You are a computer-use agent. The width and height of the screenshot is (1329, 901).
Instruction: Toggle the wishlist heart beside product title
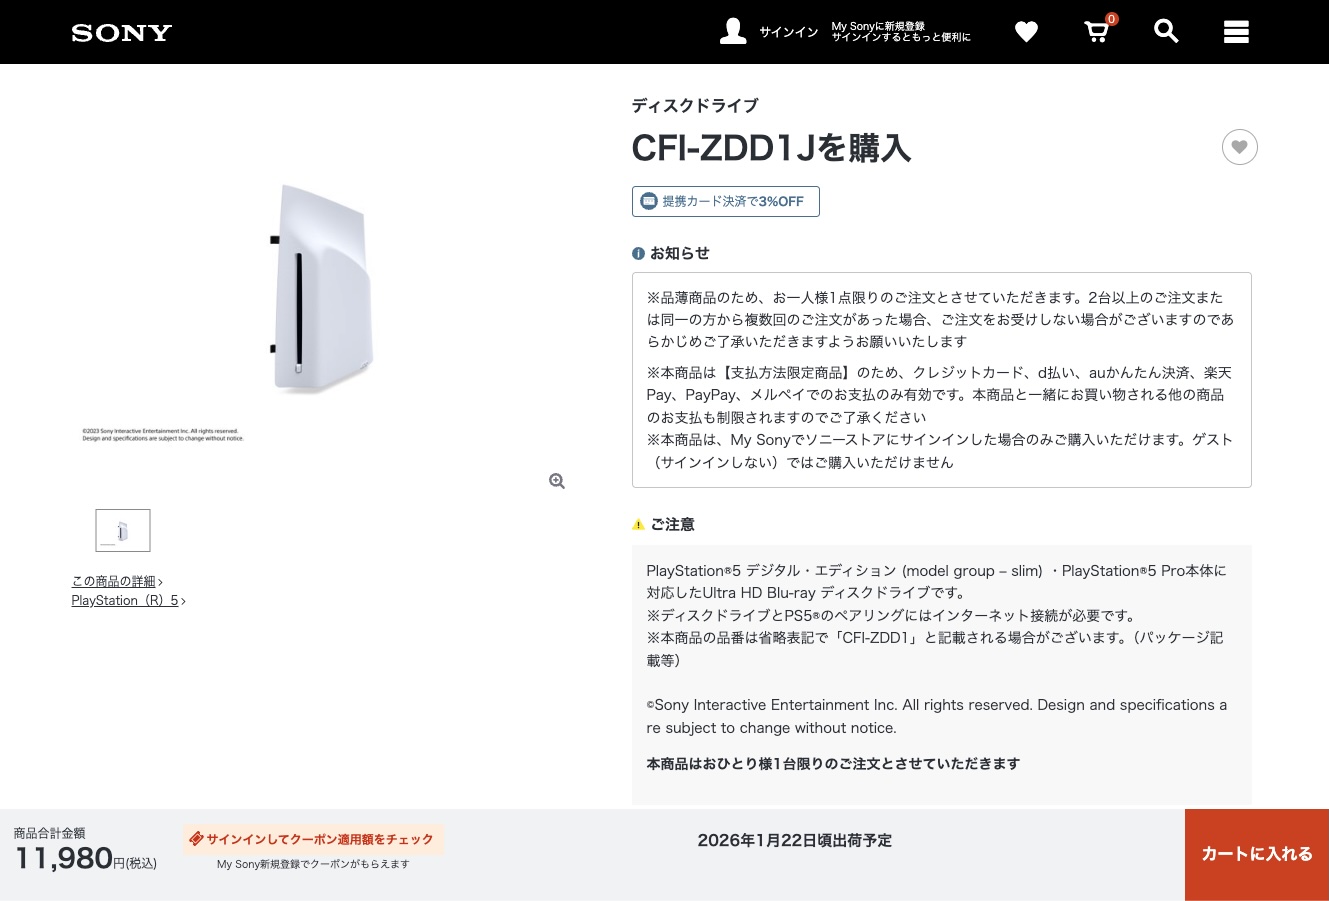[1239, 147]
